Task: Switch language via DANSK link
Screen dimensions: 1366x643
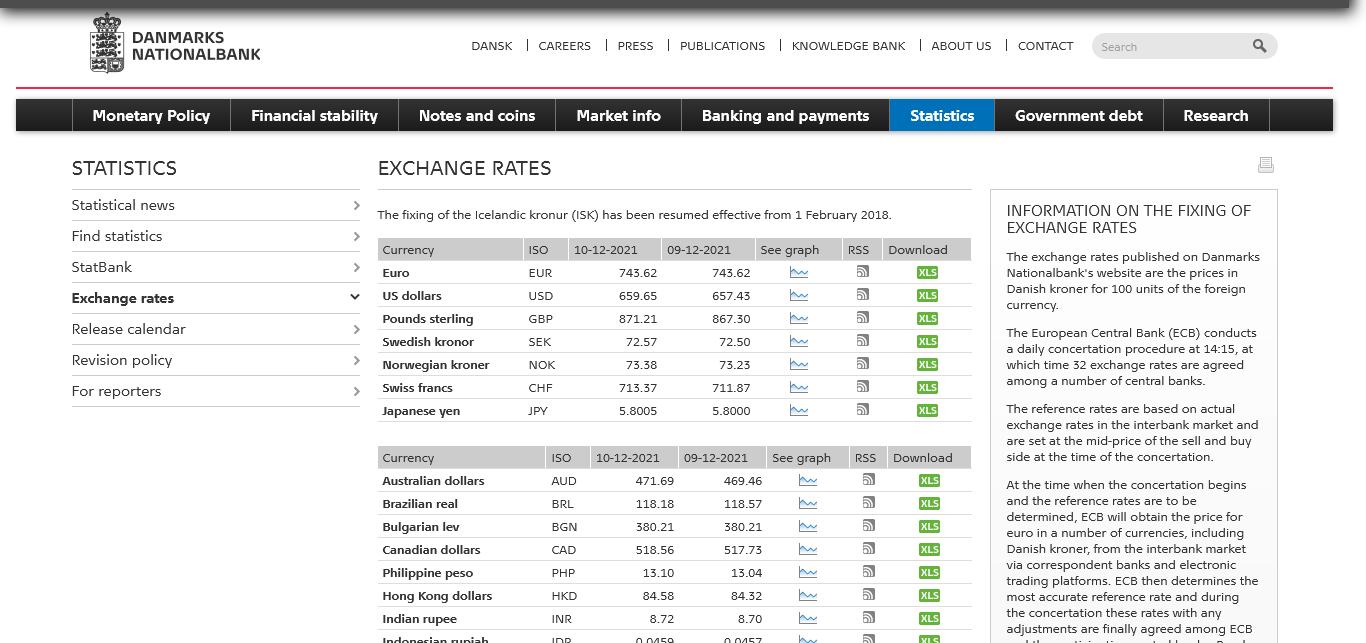Action: tap(491, 46)
